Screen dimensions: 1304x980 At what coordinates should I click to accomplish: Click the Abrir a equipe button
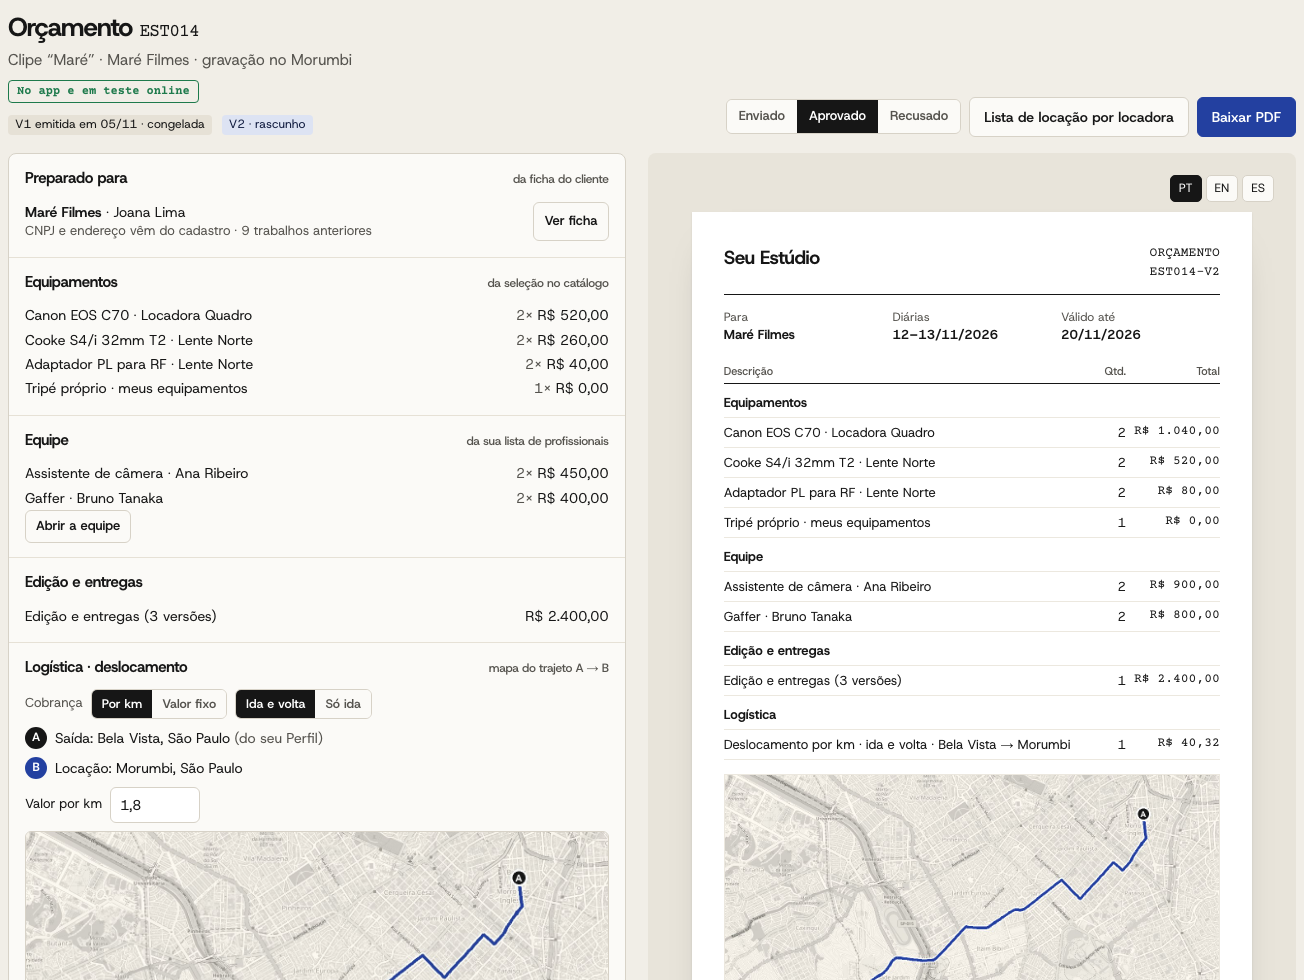[78, 526]
